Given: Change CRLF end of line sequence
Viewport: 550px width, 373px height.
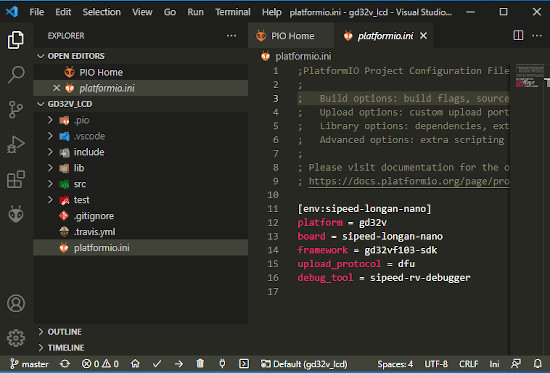Looking at the screenshot, I should 468,364.
